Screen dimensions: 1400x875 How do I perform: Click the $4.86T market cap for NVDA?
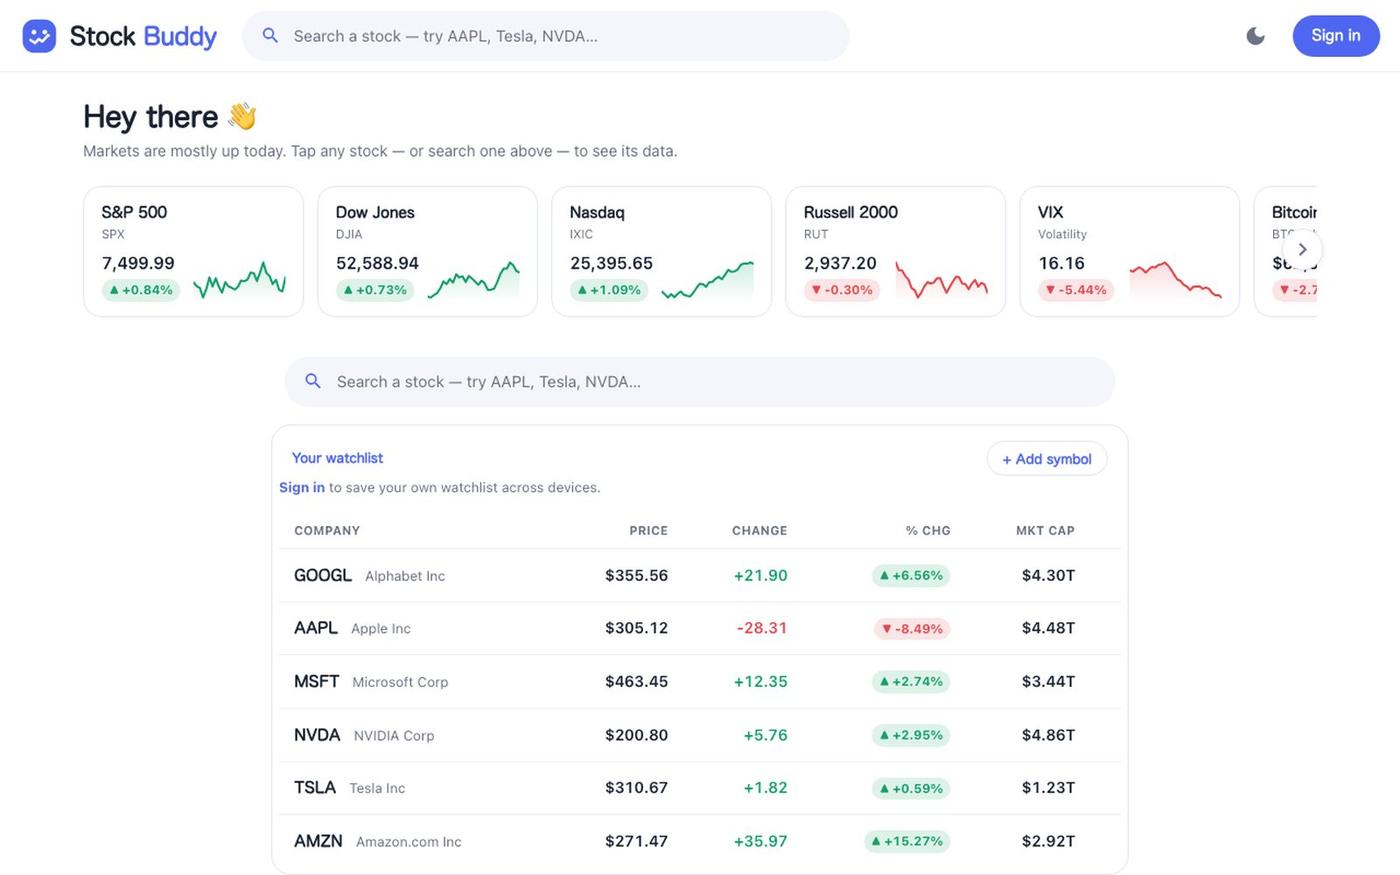click(1048, 735)
